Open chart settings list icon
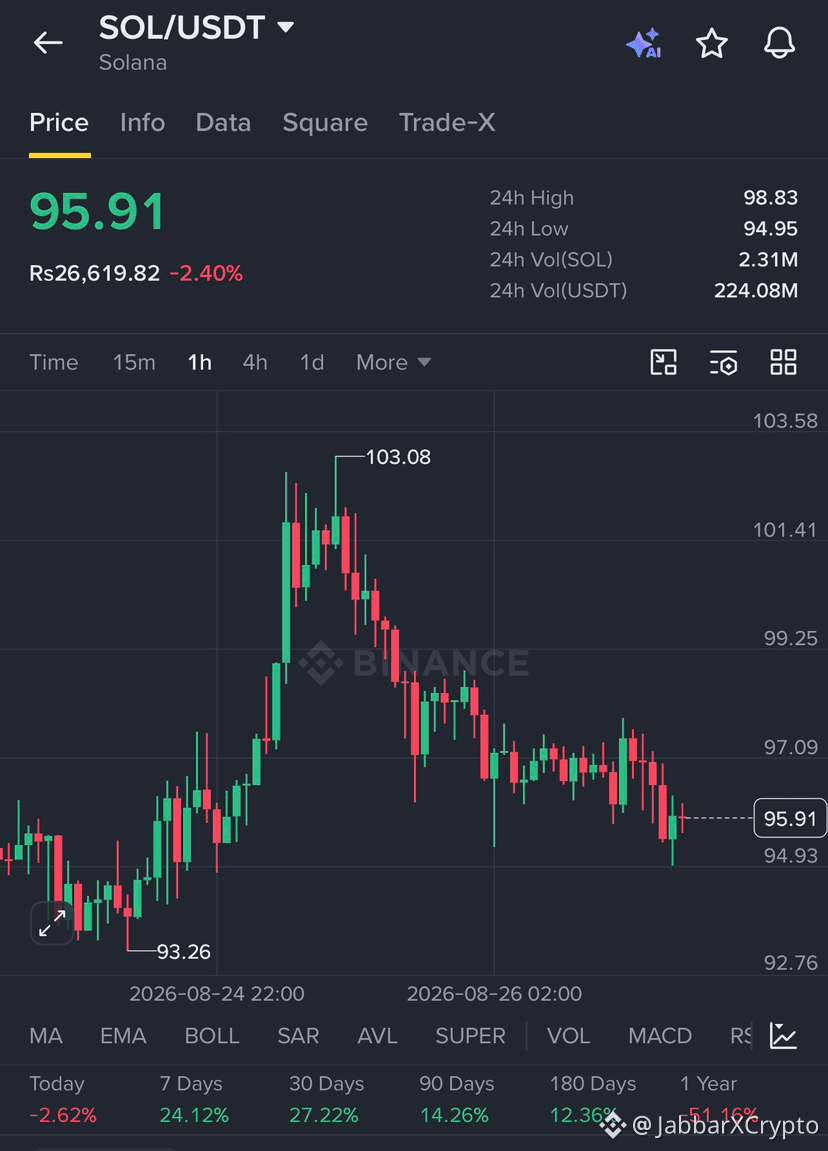828x1151 pixels. (723, 362)
